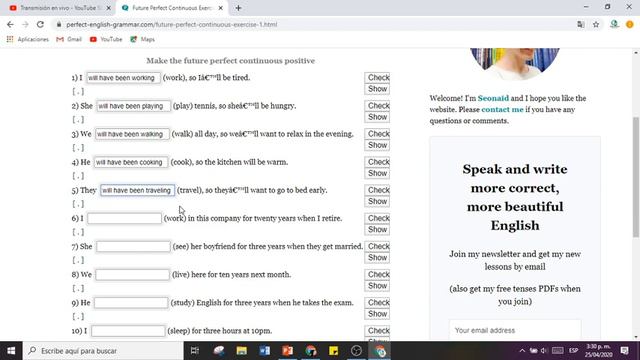
Task: Open the Aplicaciones apps shortcut
Action: (x=28, y=39)
